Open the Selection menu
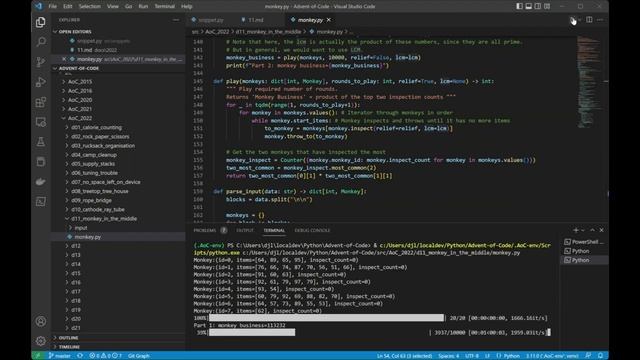640x360 pixels. click(x=89, y=6)
